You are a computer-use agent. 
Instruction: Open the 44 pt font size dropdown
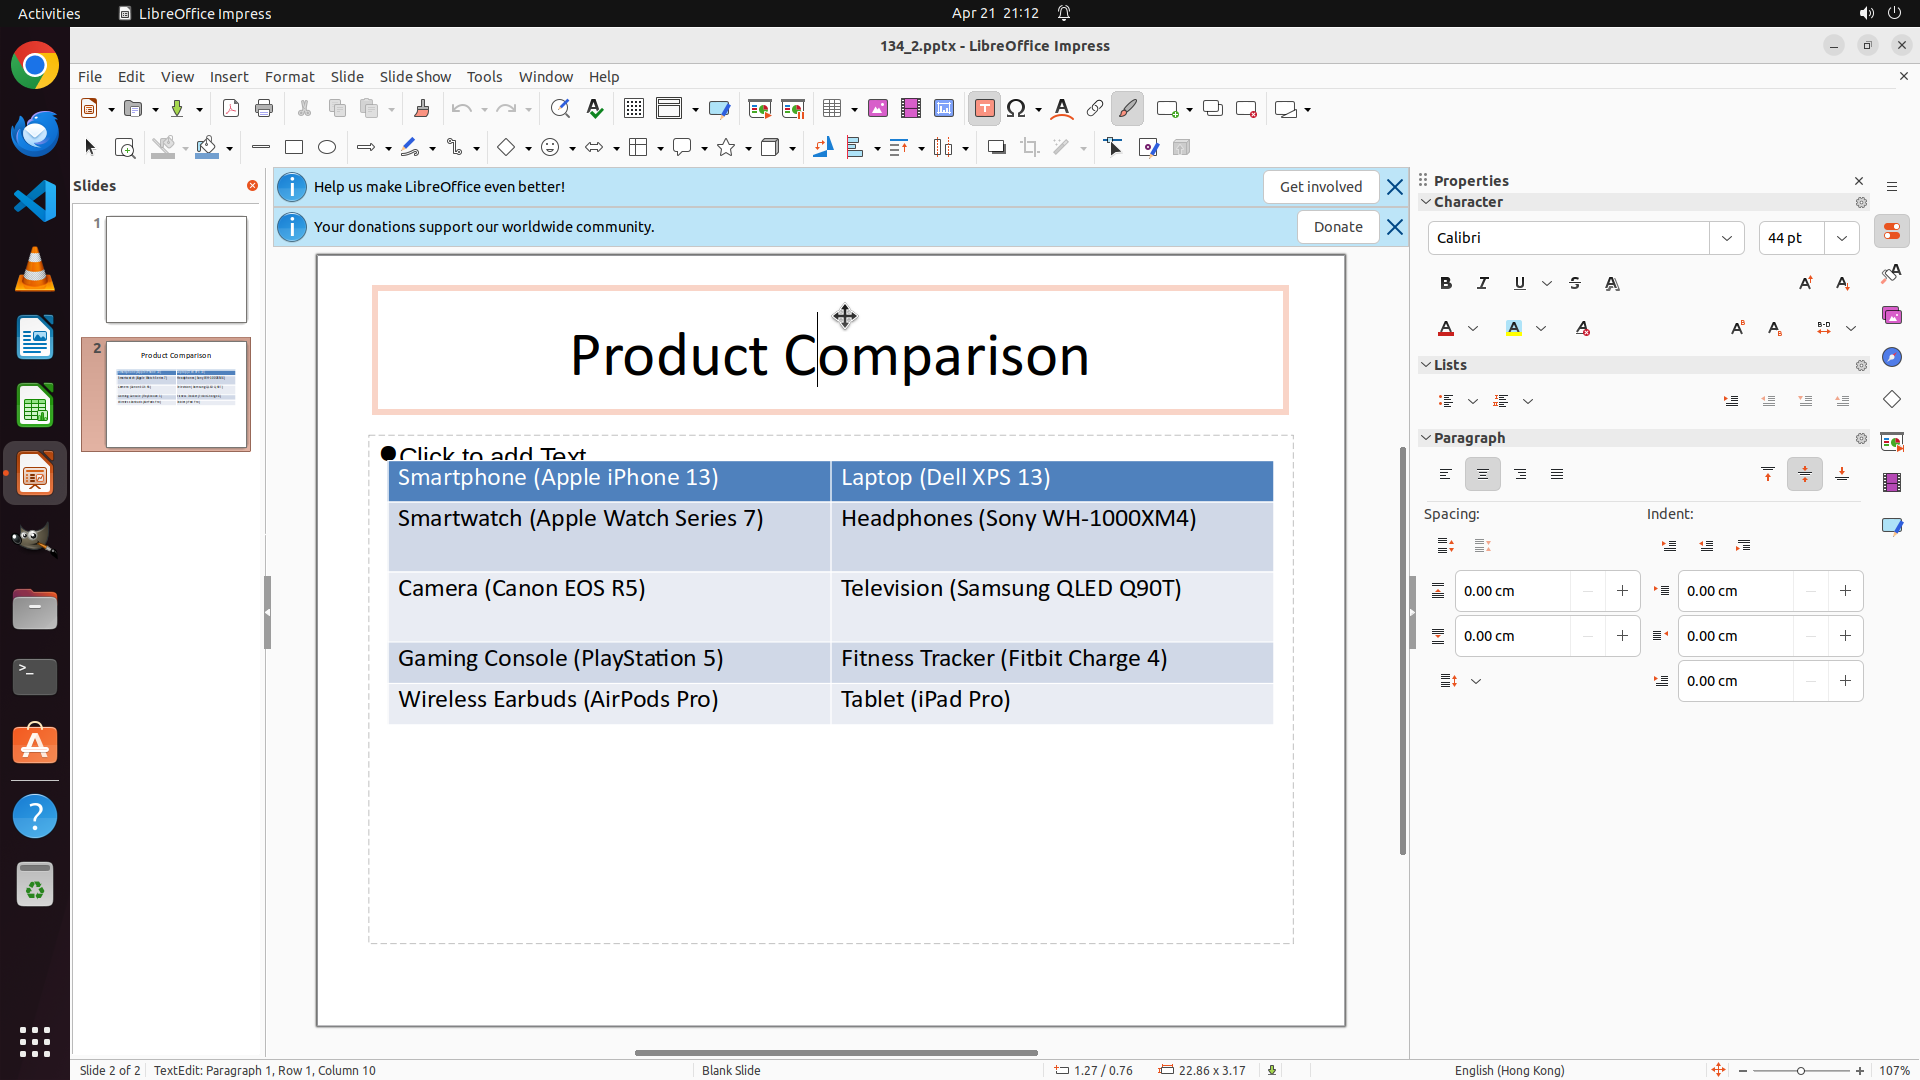(x=1842, y=238)
